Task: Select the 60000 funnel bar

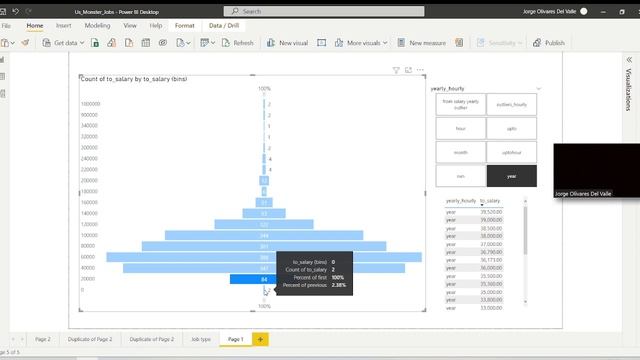Action: point(264,257)
